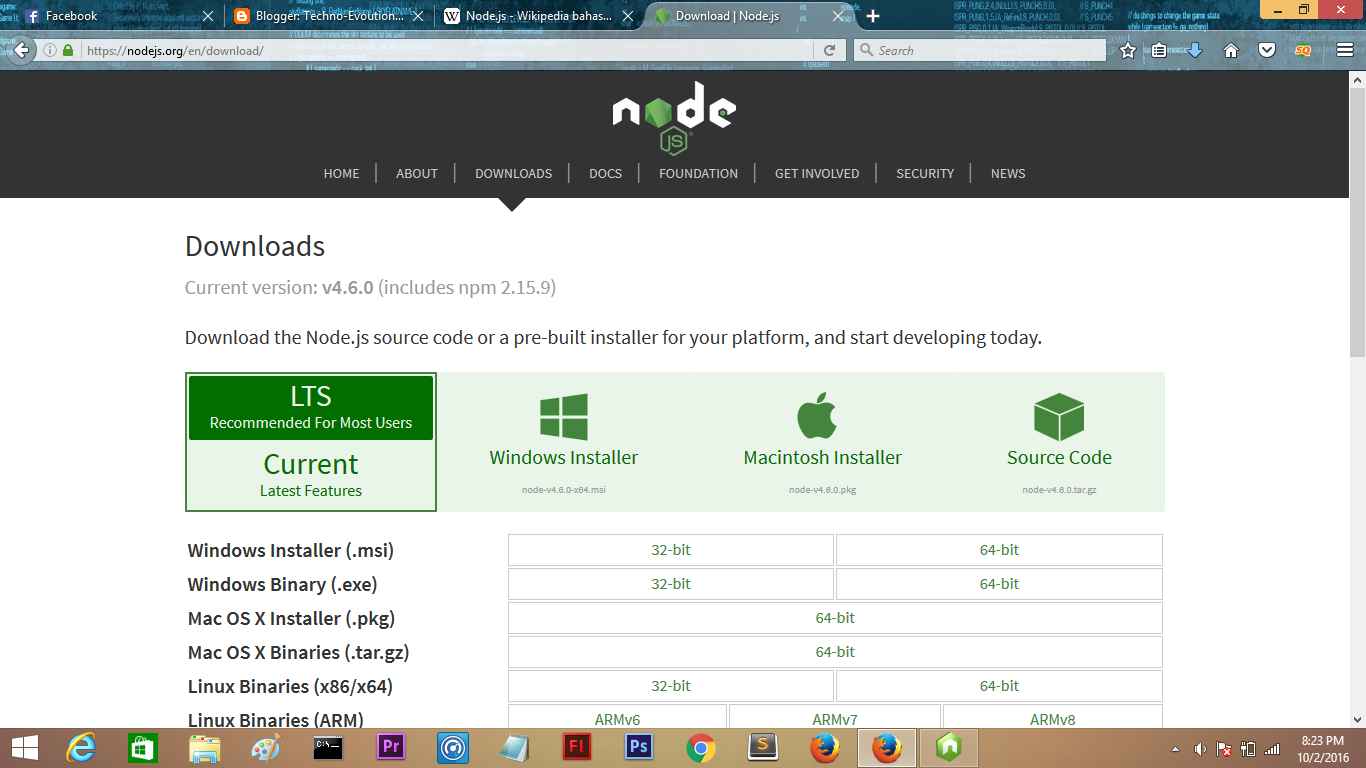Download Windows Installer node-v4.6.0-x64.msi
1366x768 pixels.
coord(564,442)
